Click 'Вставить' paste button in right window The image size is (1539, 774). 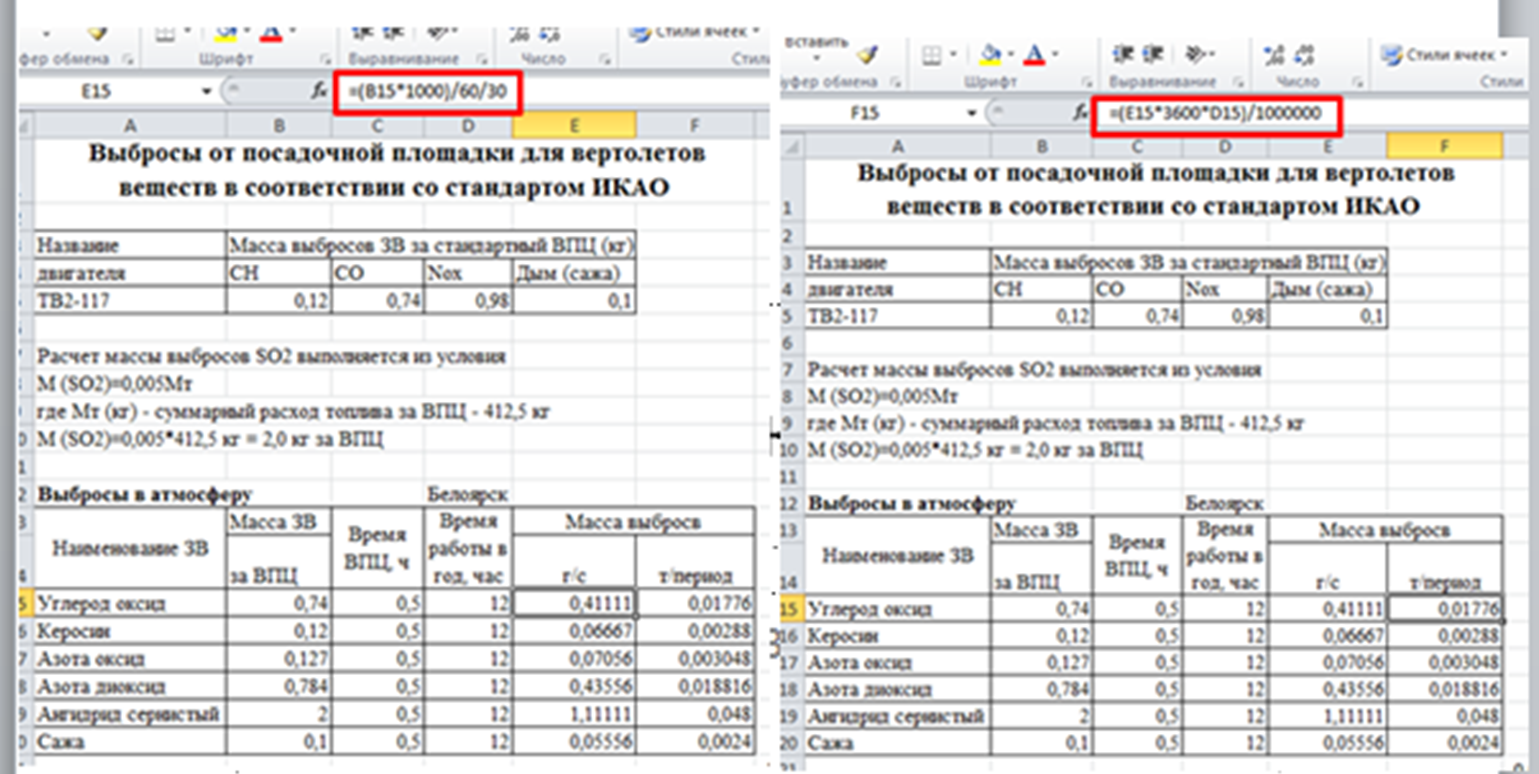pyautogui.click(x=814, y=43)
